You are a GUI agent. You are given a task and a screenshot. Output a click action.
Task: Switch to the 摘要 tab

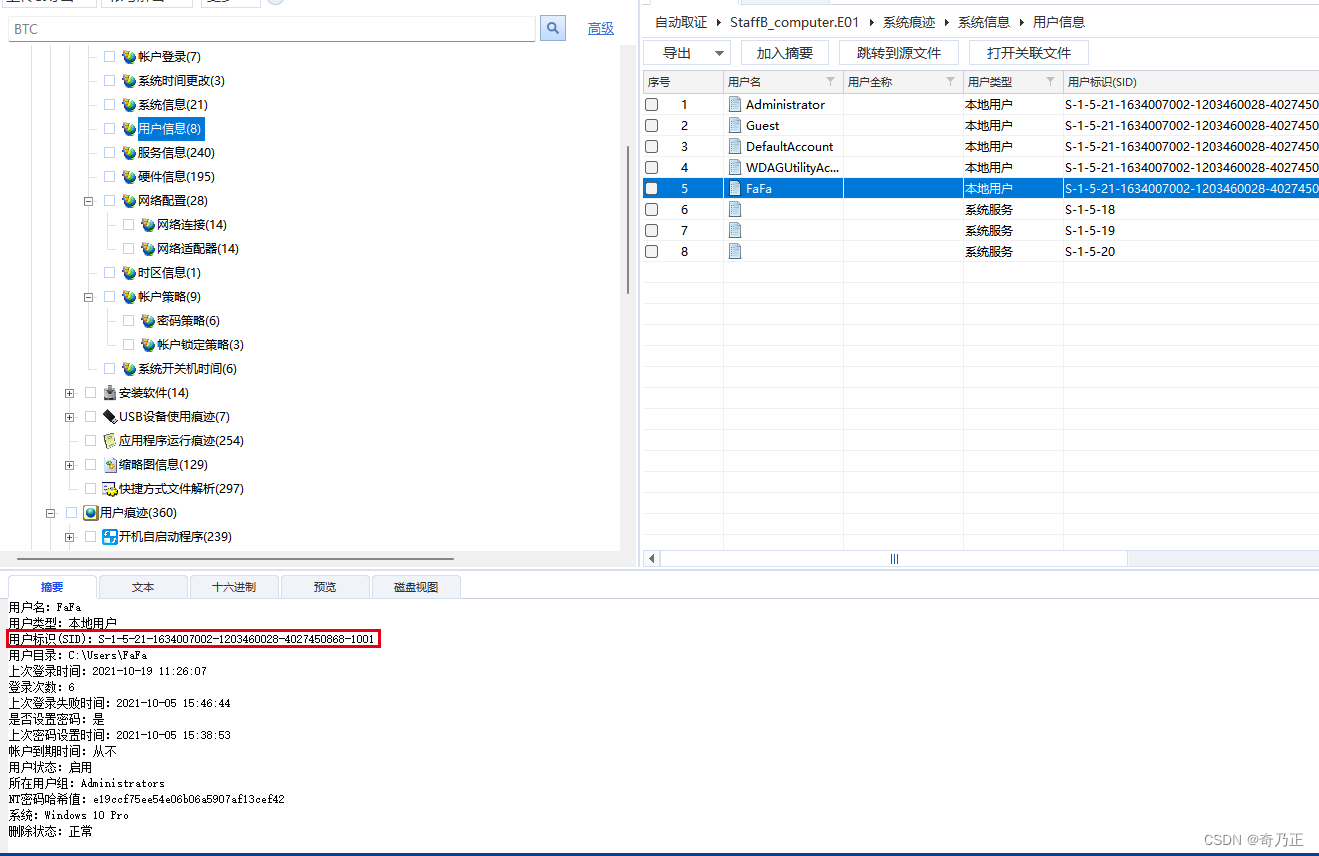(52, 587)
